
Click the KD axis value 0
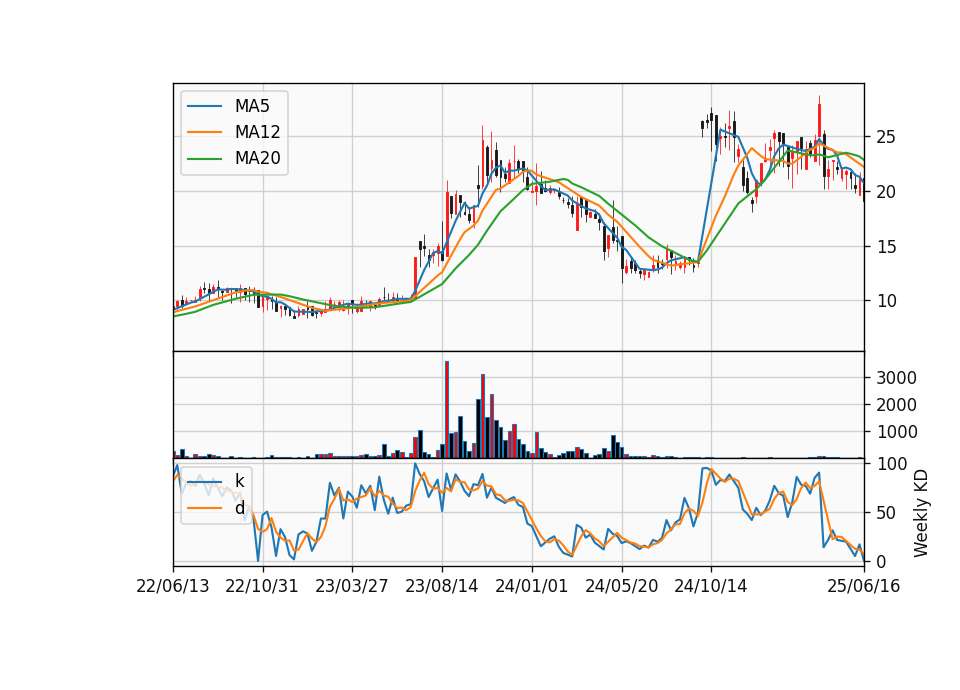click(x=881, y=561)
